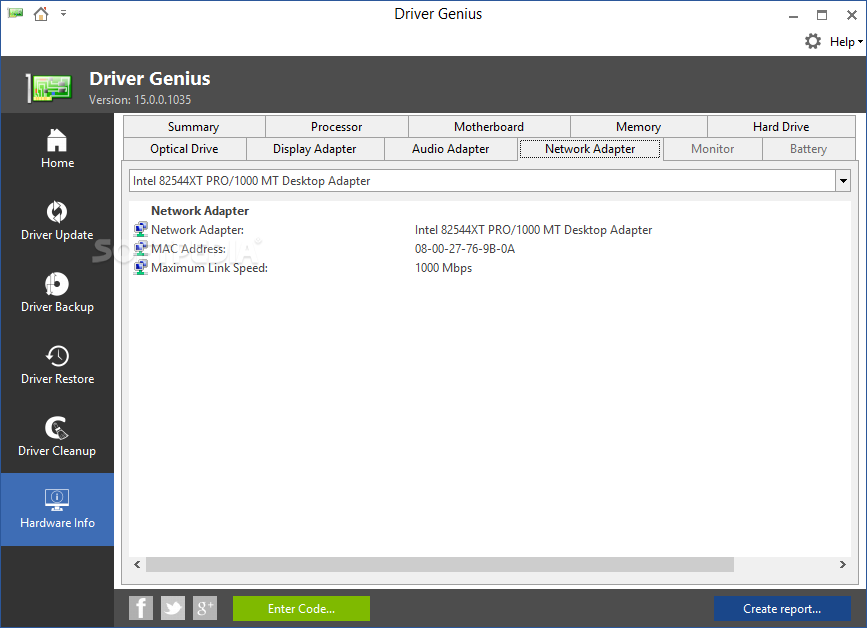This screenshot has height=628, width=867.
Task: Click the Home house icon in sidebar
Action: click(x=57, y=140)
